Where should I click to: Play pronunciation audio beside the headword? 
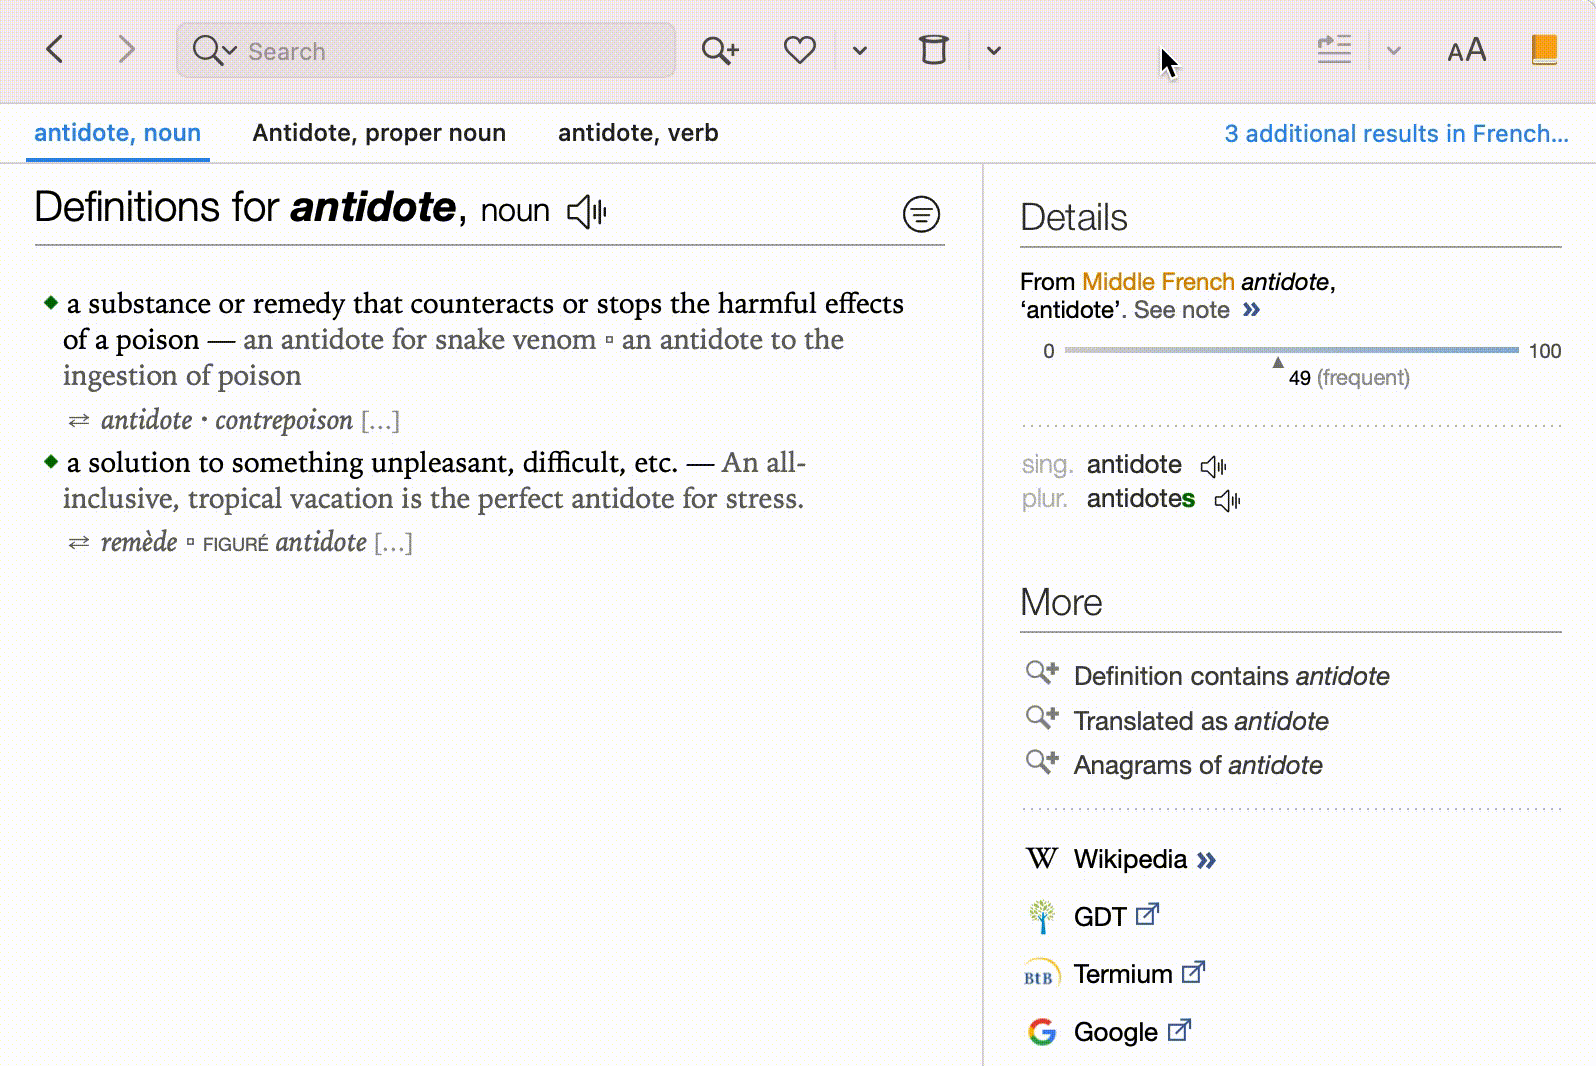pos(587,212)
